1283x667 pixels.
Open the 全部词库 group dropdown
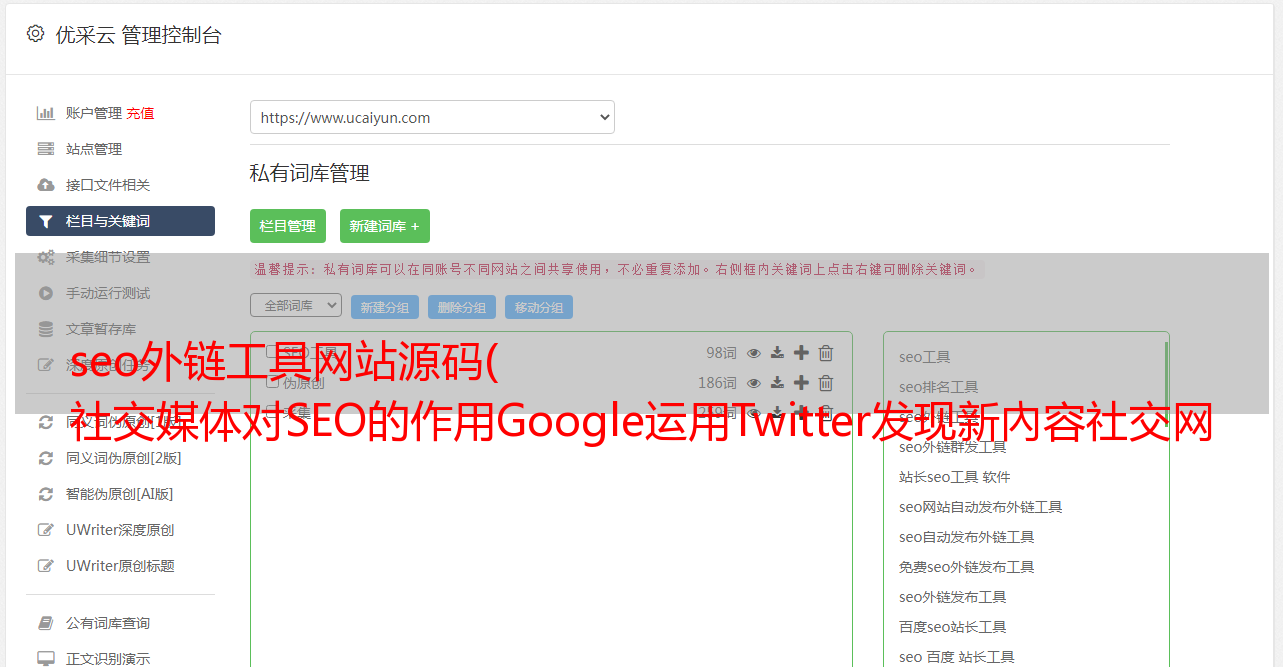pyautogui.click(x=296, y=305)
